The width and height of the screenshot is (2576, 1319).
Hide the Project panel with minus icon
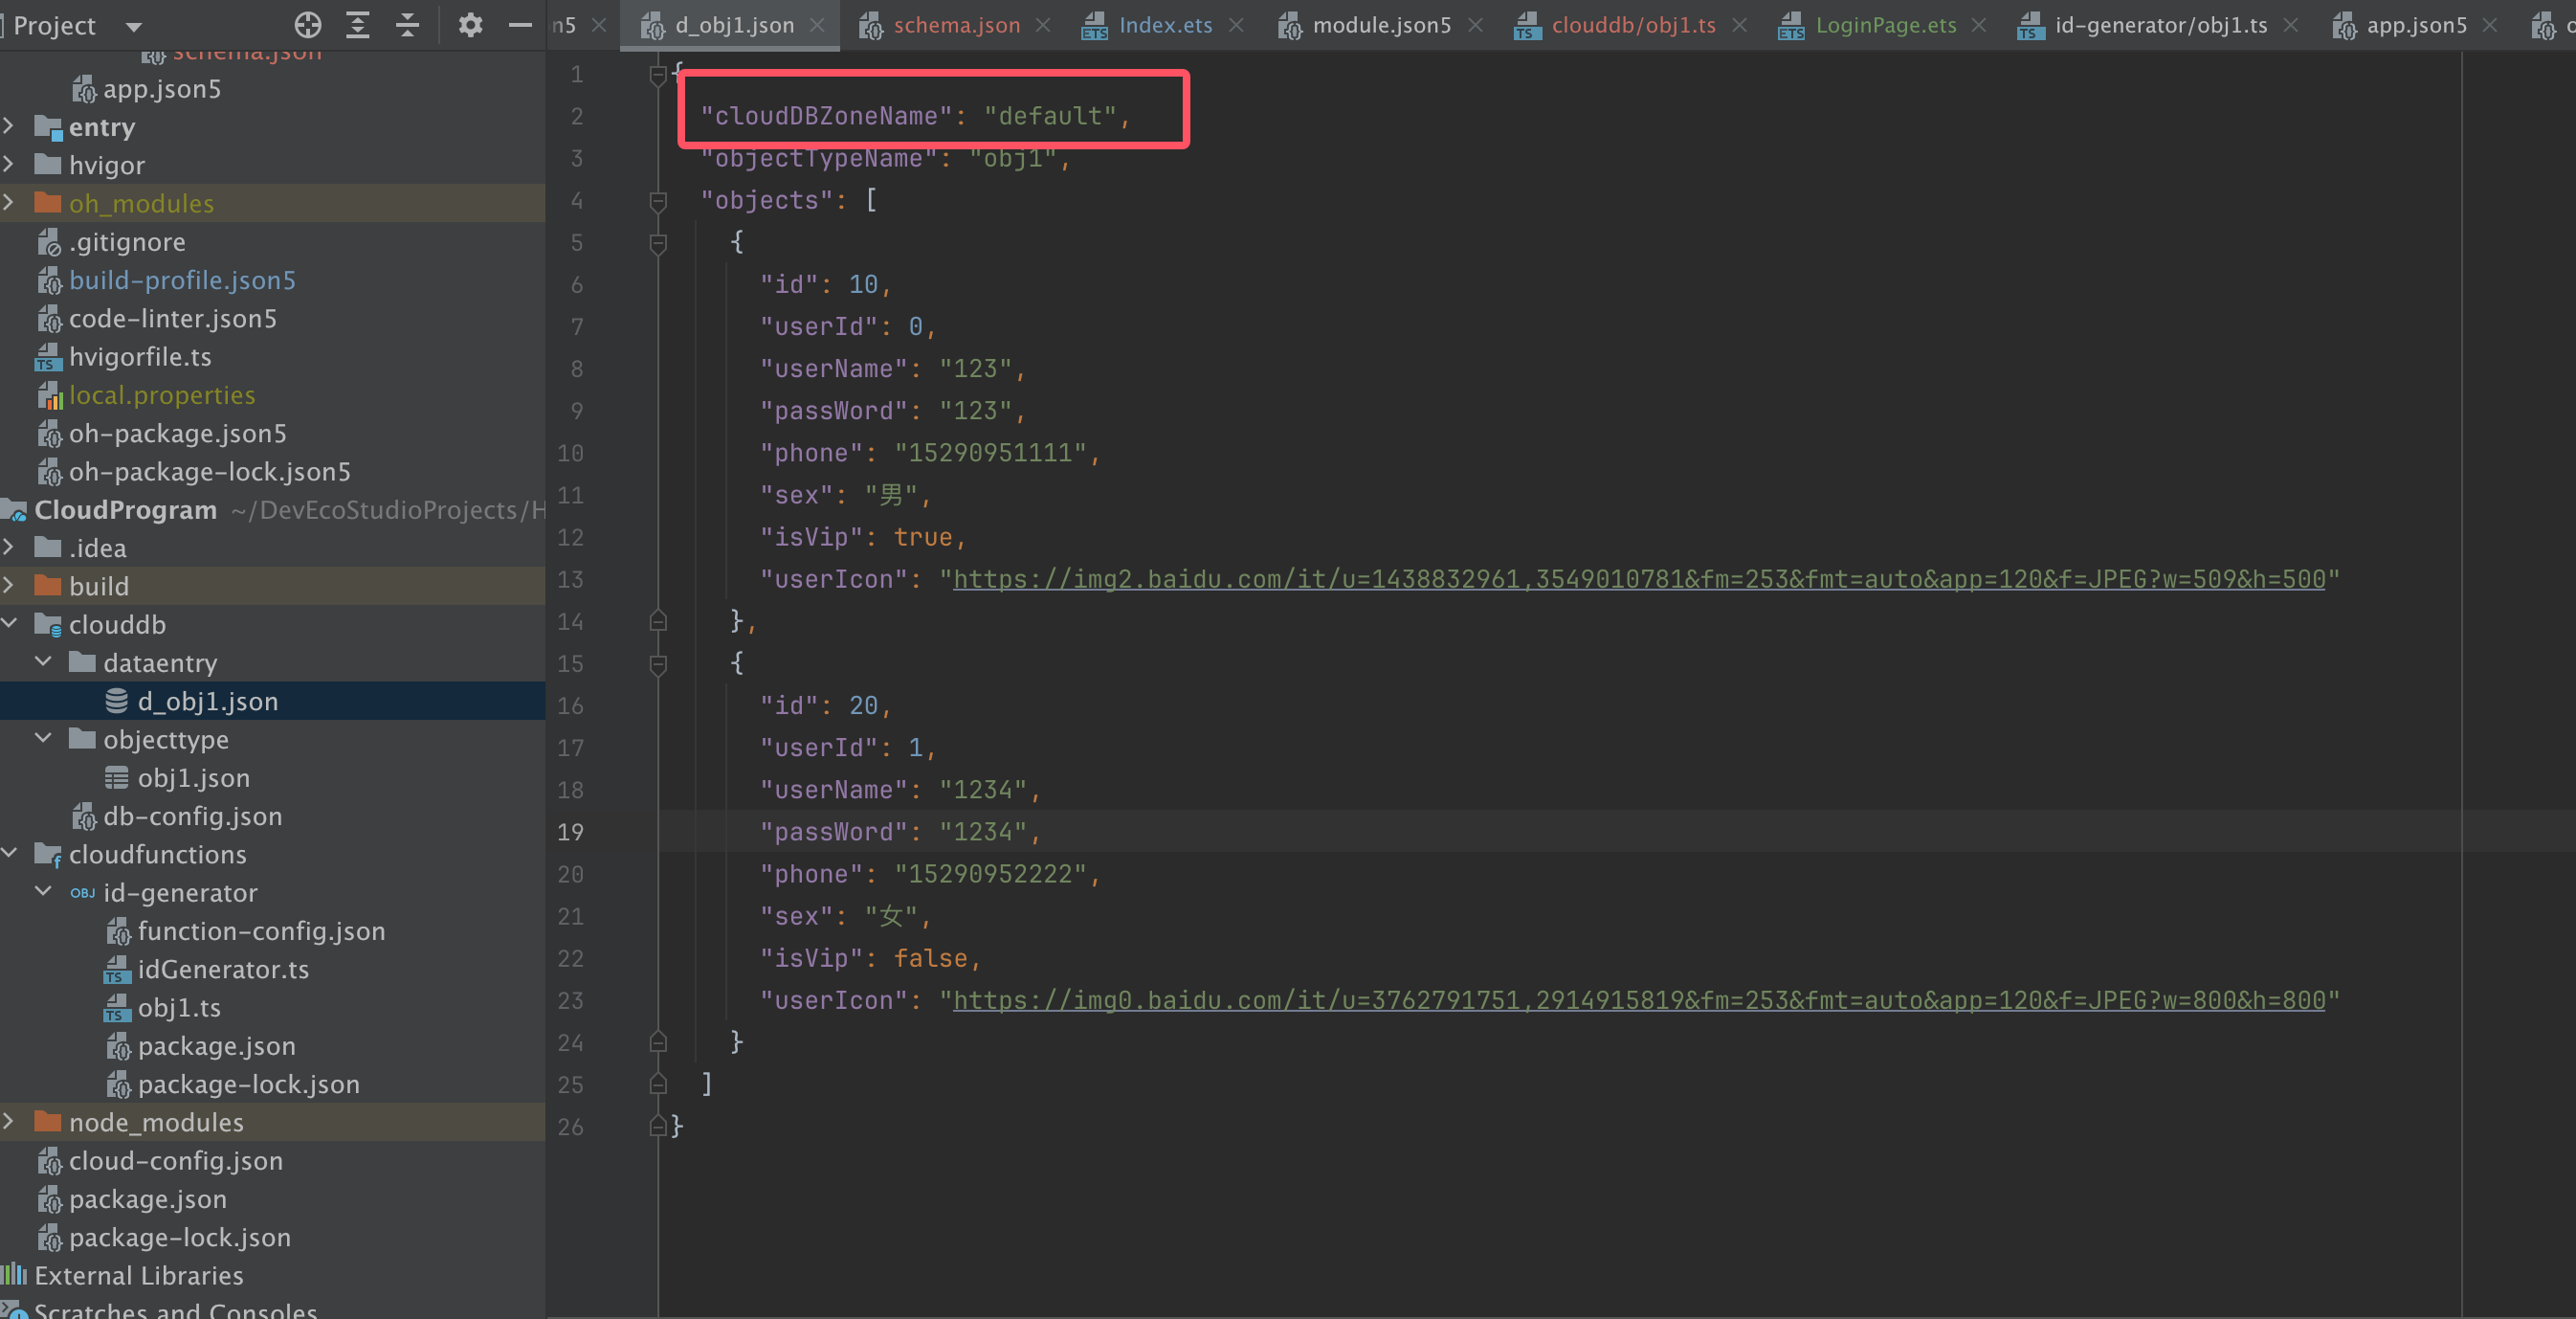[520, 25]
